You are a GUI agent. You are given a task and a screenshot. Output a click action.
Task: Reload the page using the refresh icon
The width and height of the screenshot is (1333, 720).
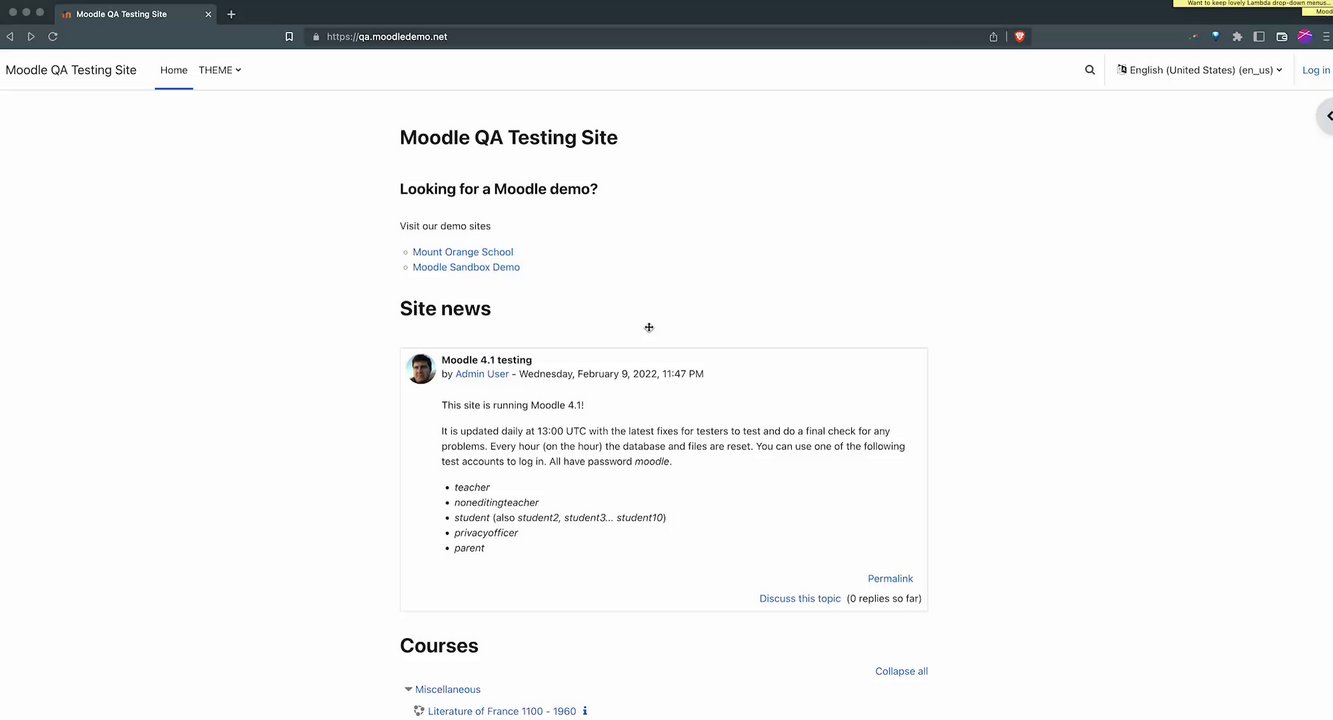point(53,37)
